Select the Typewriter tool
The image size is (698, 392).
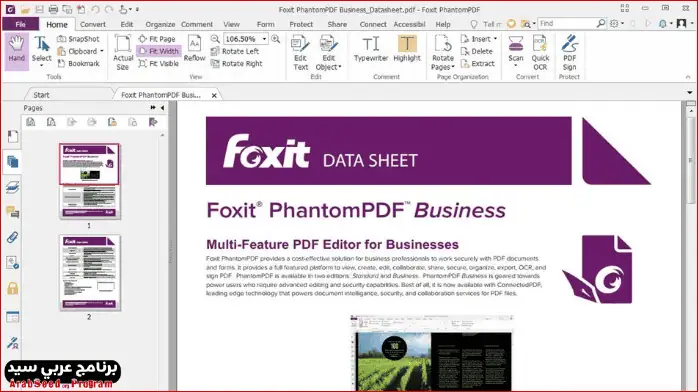(371, 49)
